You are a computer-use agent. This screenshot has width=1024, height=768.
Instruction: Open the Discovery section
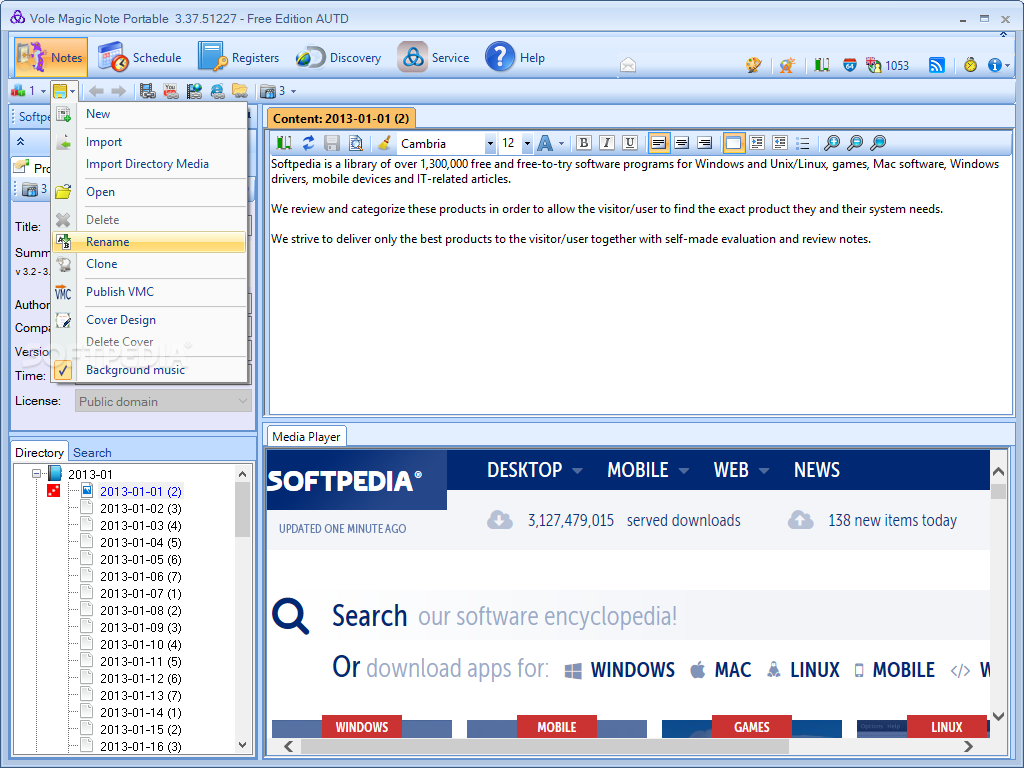(338, 57)
